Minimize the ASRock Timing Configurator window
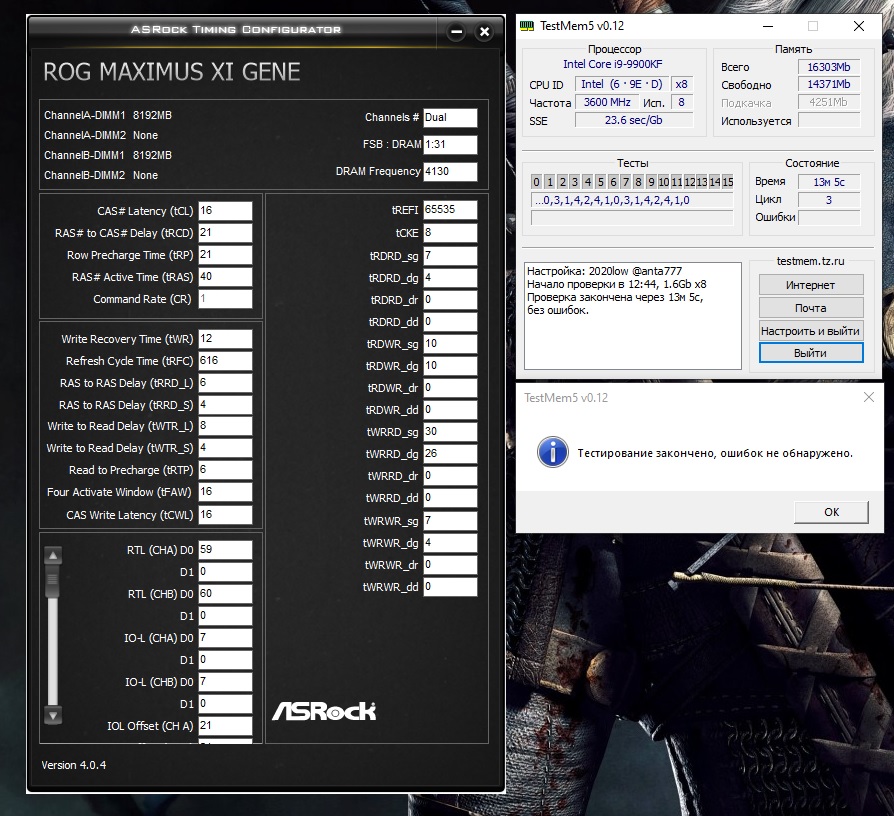The width and height of the screenshot is (894, 816). click(456, 32)
